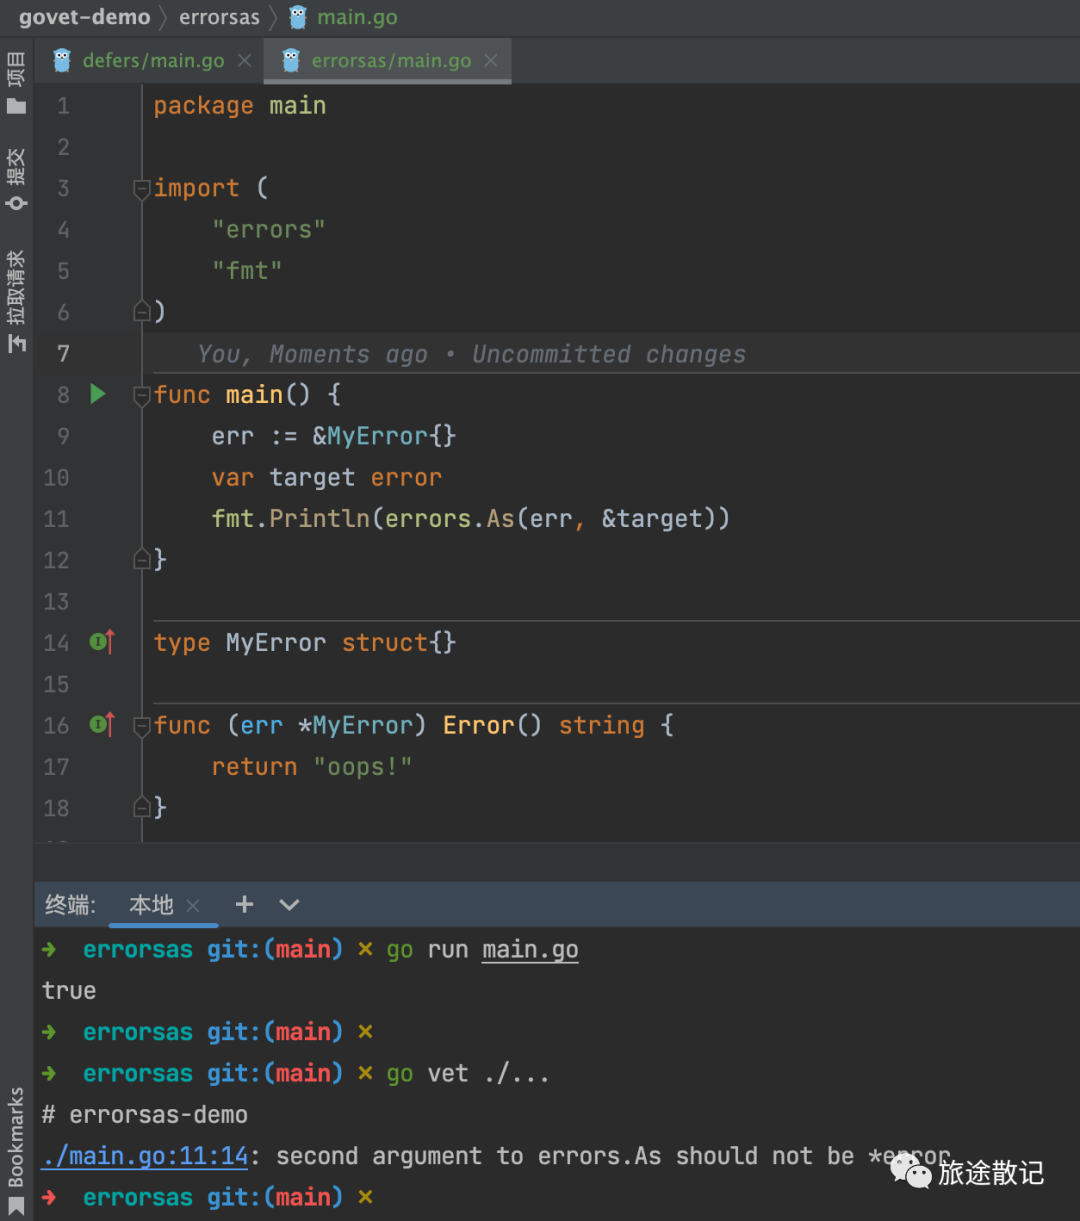Open the ./main.go:11:14 link in terminal
Image resolution: width=1080 pixels, height=1221 pixels.
tap(145, 1156)
